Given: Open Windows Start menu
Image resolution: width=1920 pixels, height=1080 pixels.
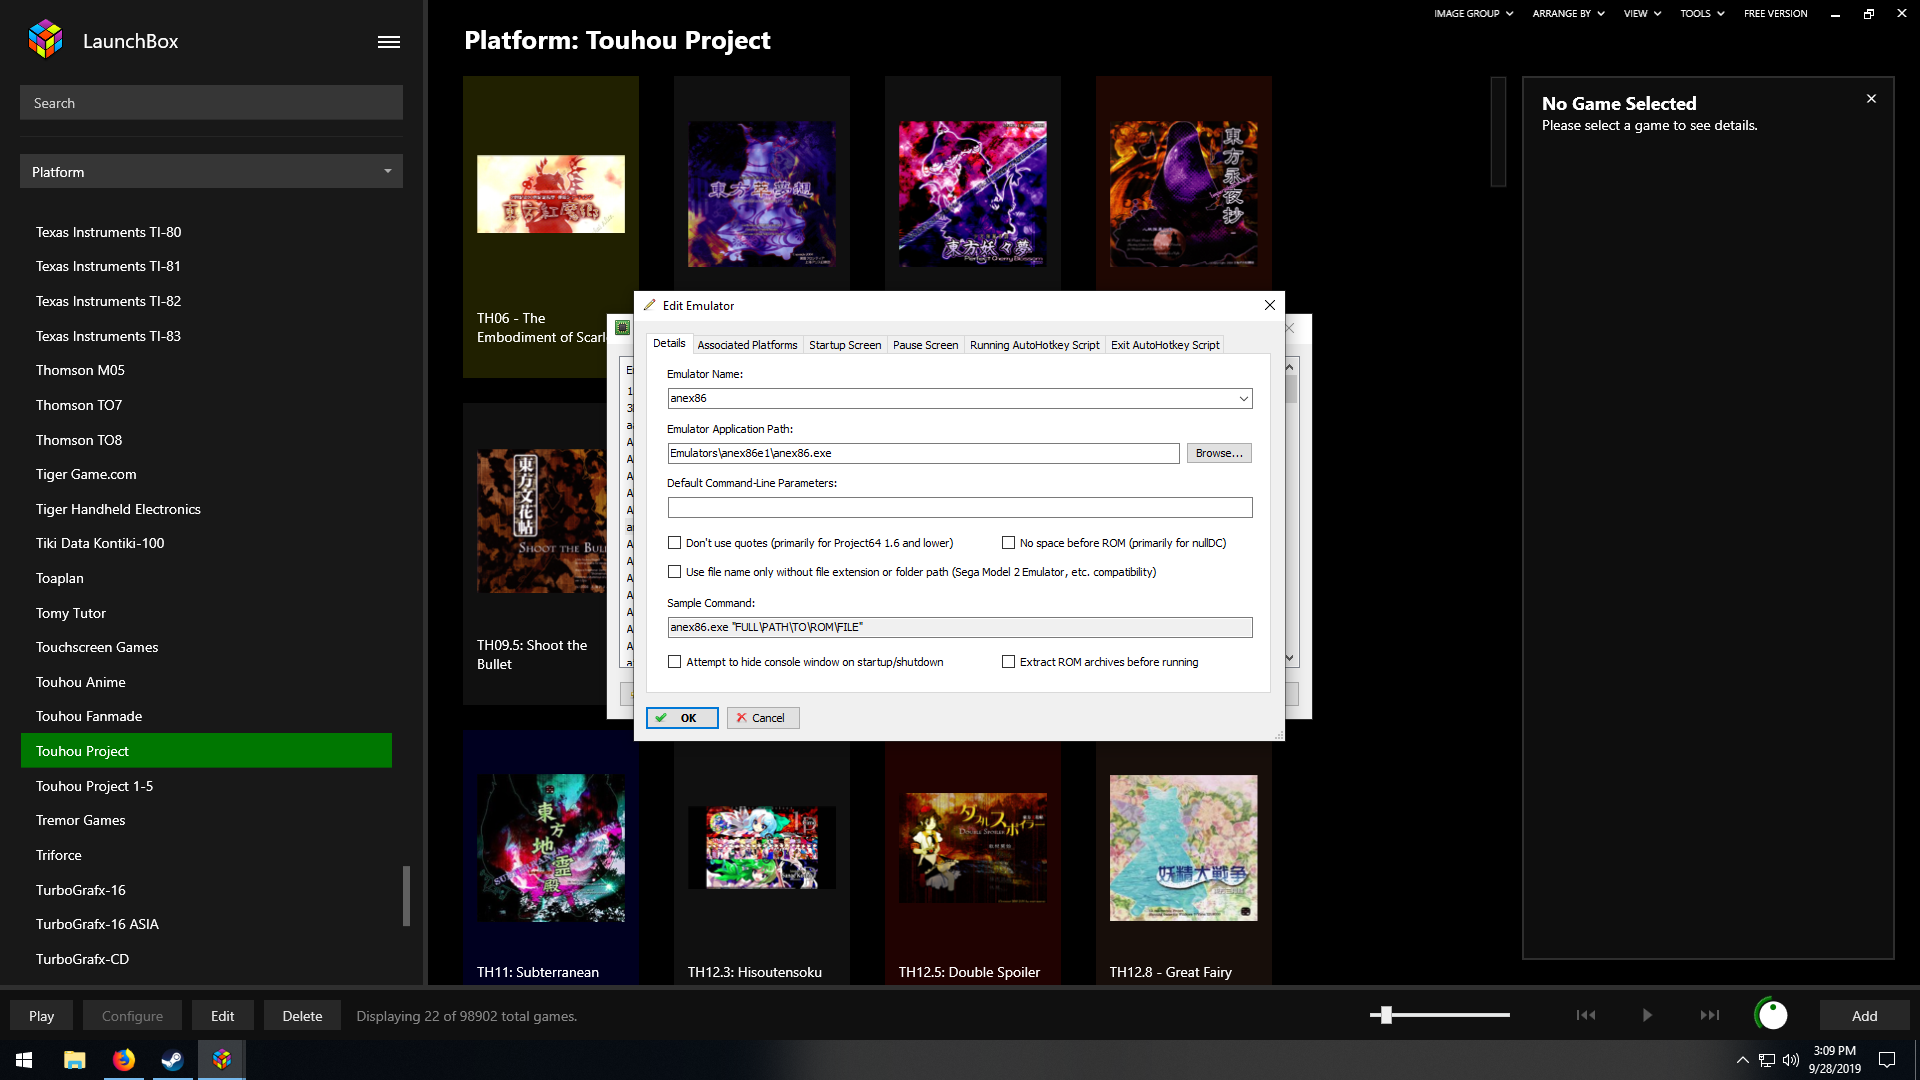Looking at the screenshot, I should pos(24,1060).
